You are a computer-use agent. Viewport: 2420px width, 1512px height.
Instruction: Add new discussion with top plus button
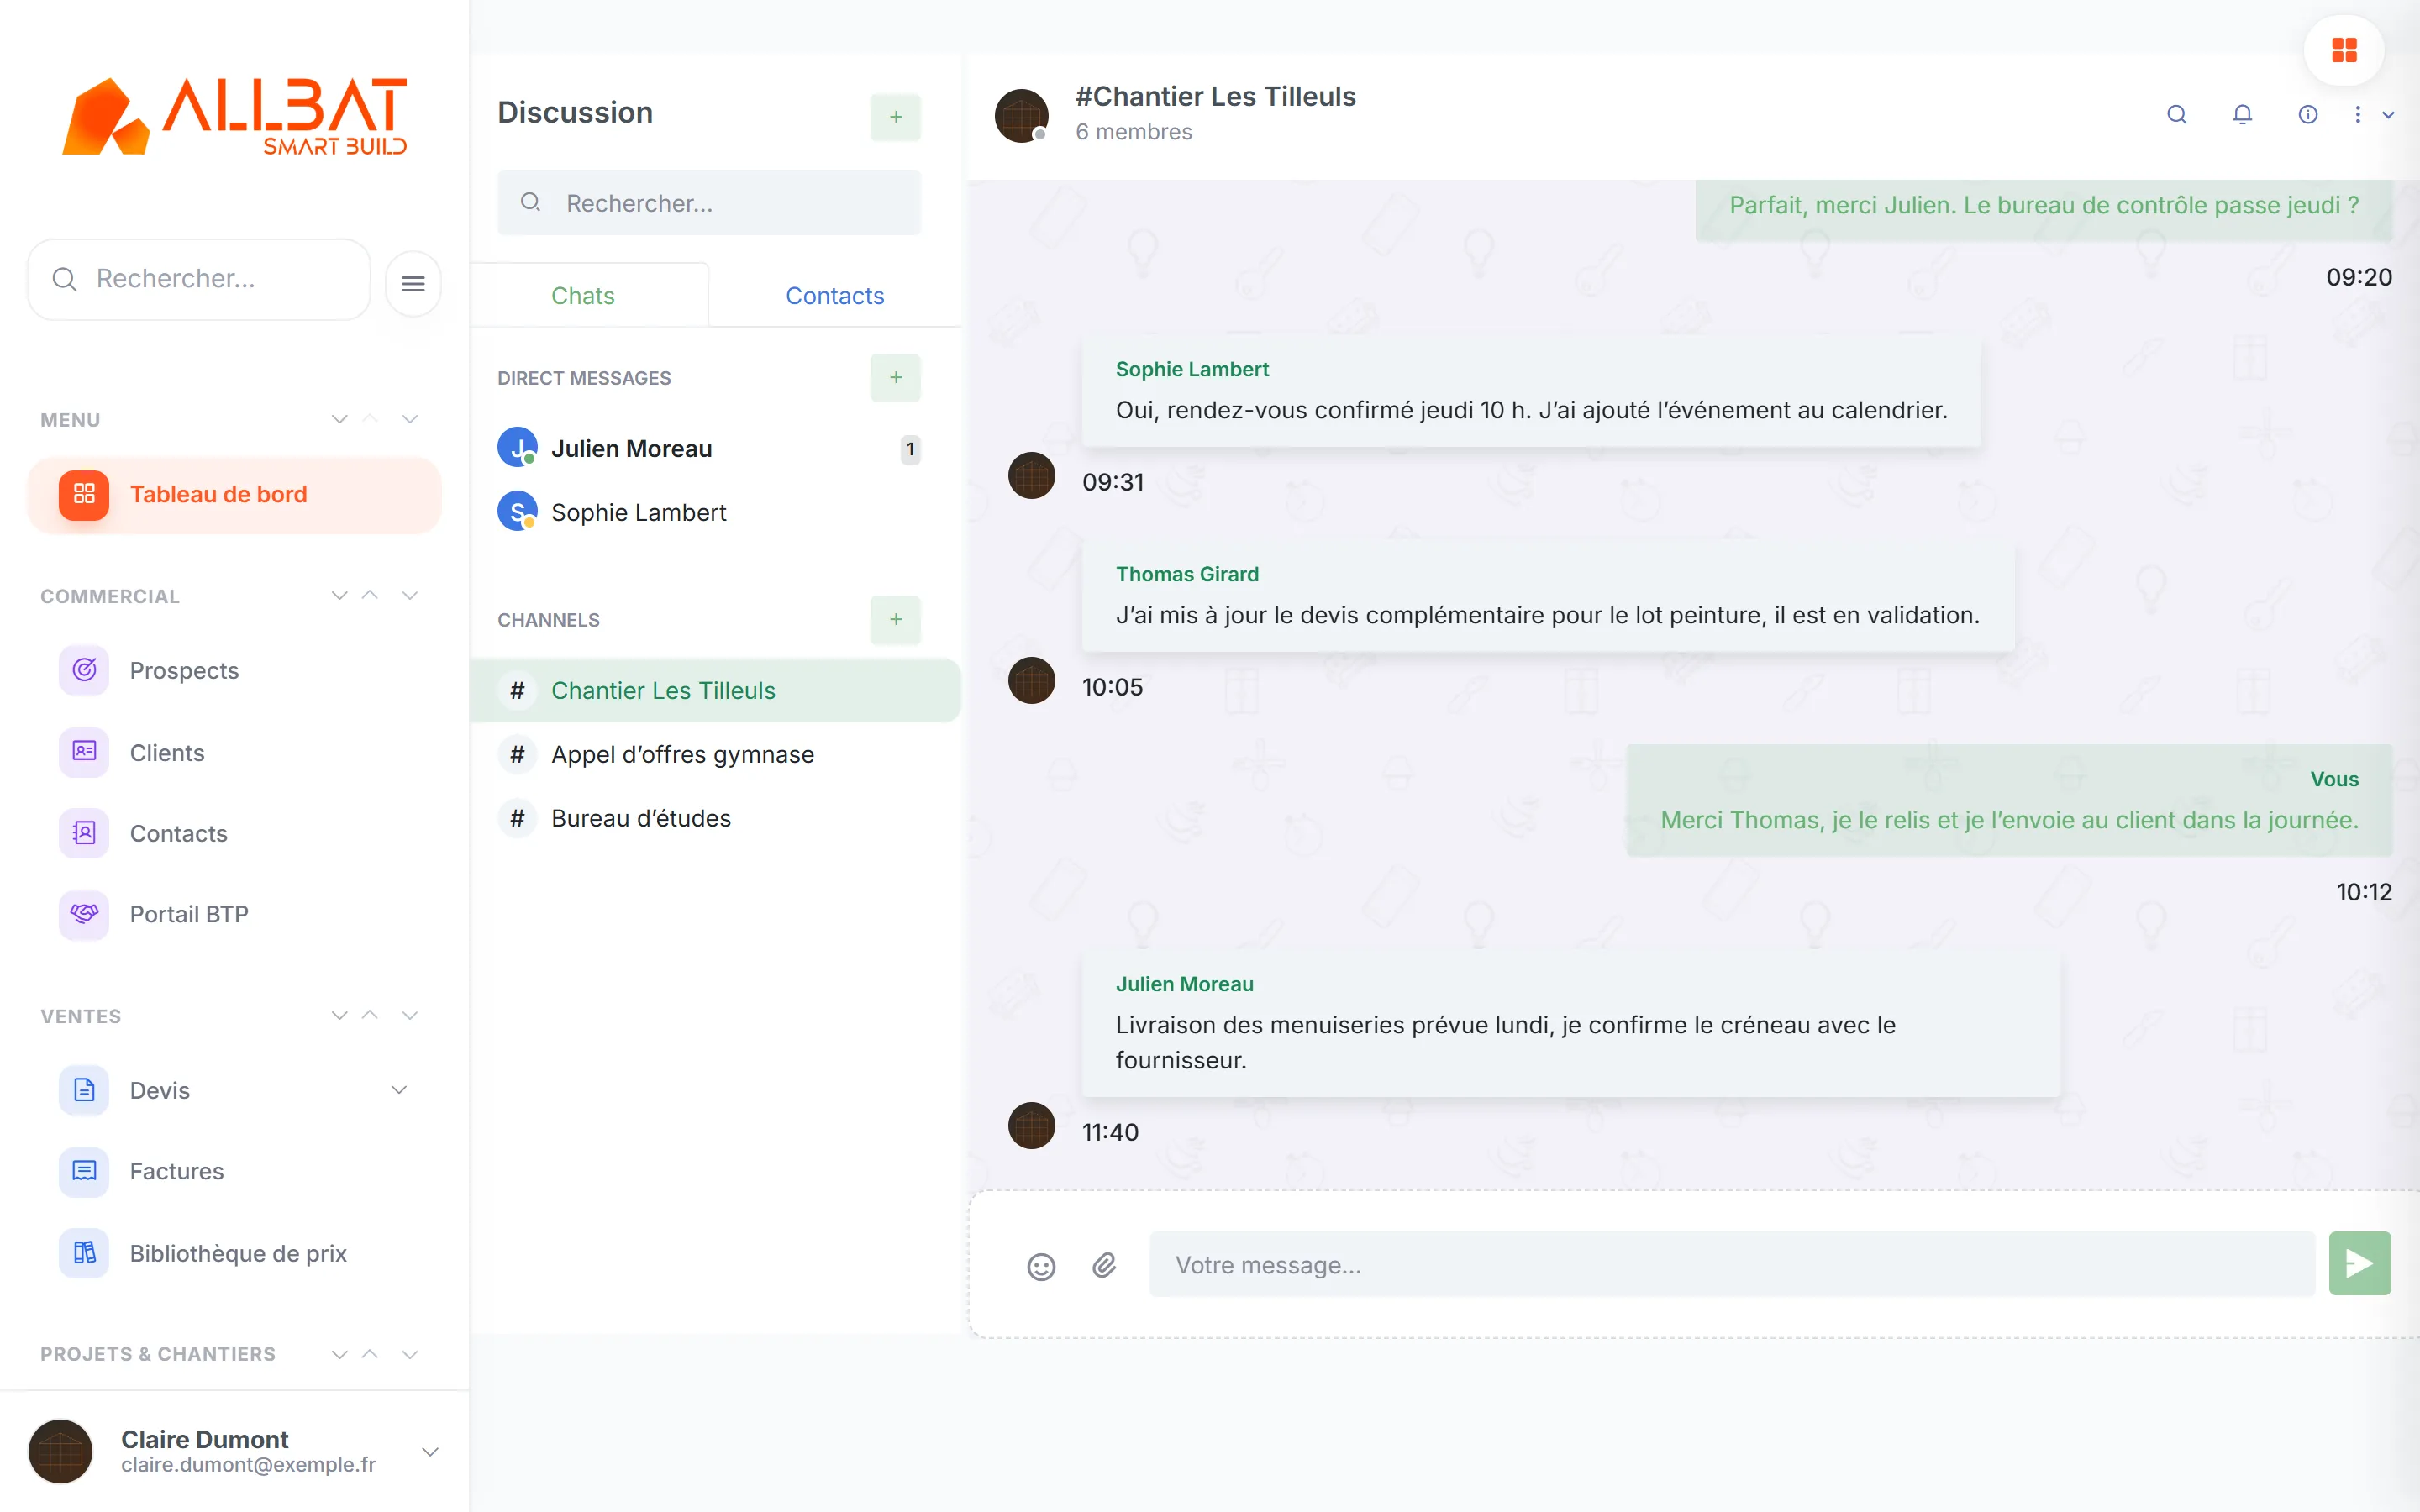tap(895, 117)
